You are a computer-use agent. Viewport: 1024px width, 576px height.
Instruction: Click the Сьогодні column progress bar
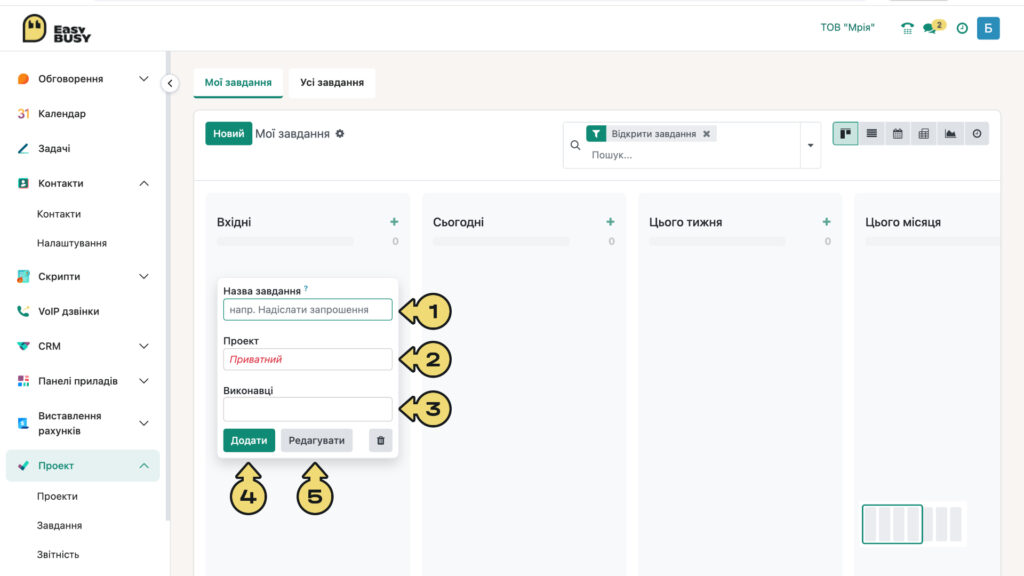502,242
